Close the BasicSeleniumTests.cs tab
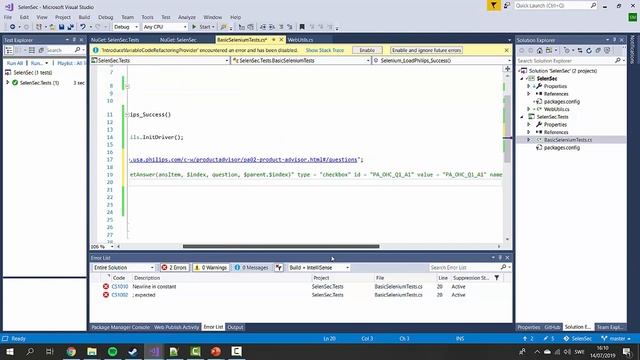The height and width of the screenshot is (360, 640). pyautogui.click(x=281, y=40)
